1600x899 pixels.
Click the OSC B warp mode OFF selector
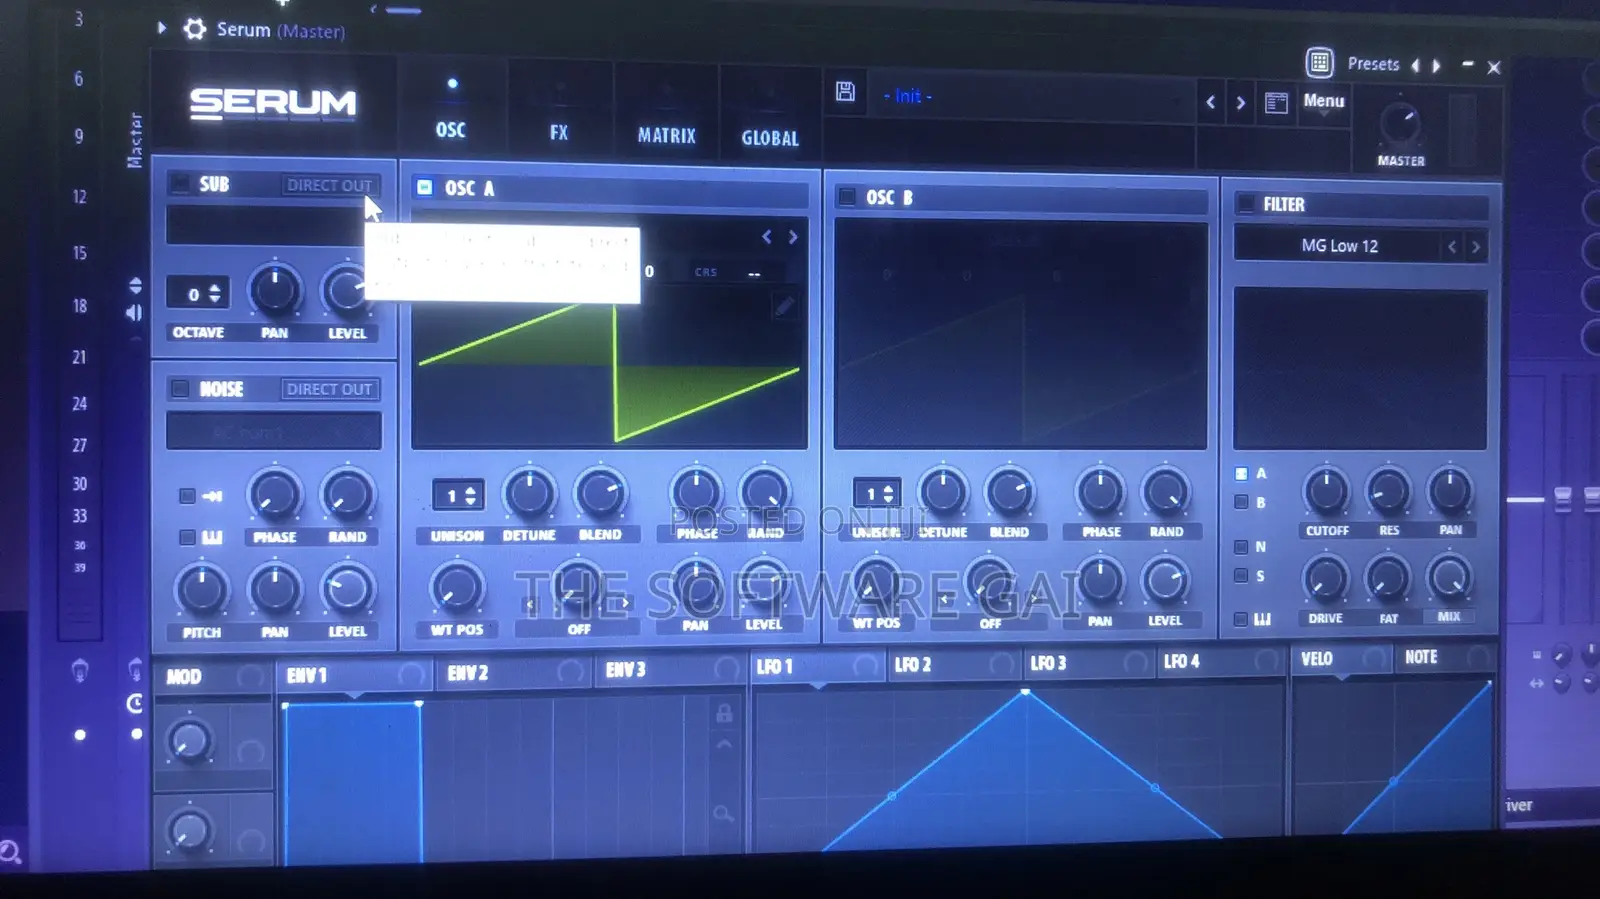(x=990, y=623)
